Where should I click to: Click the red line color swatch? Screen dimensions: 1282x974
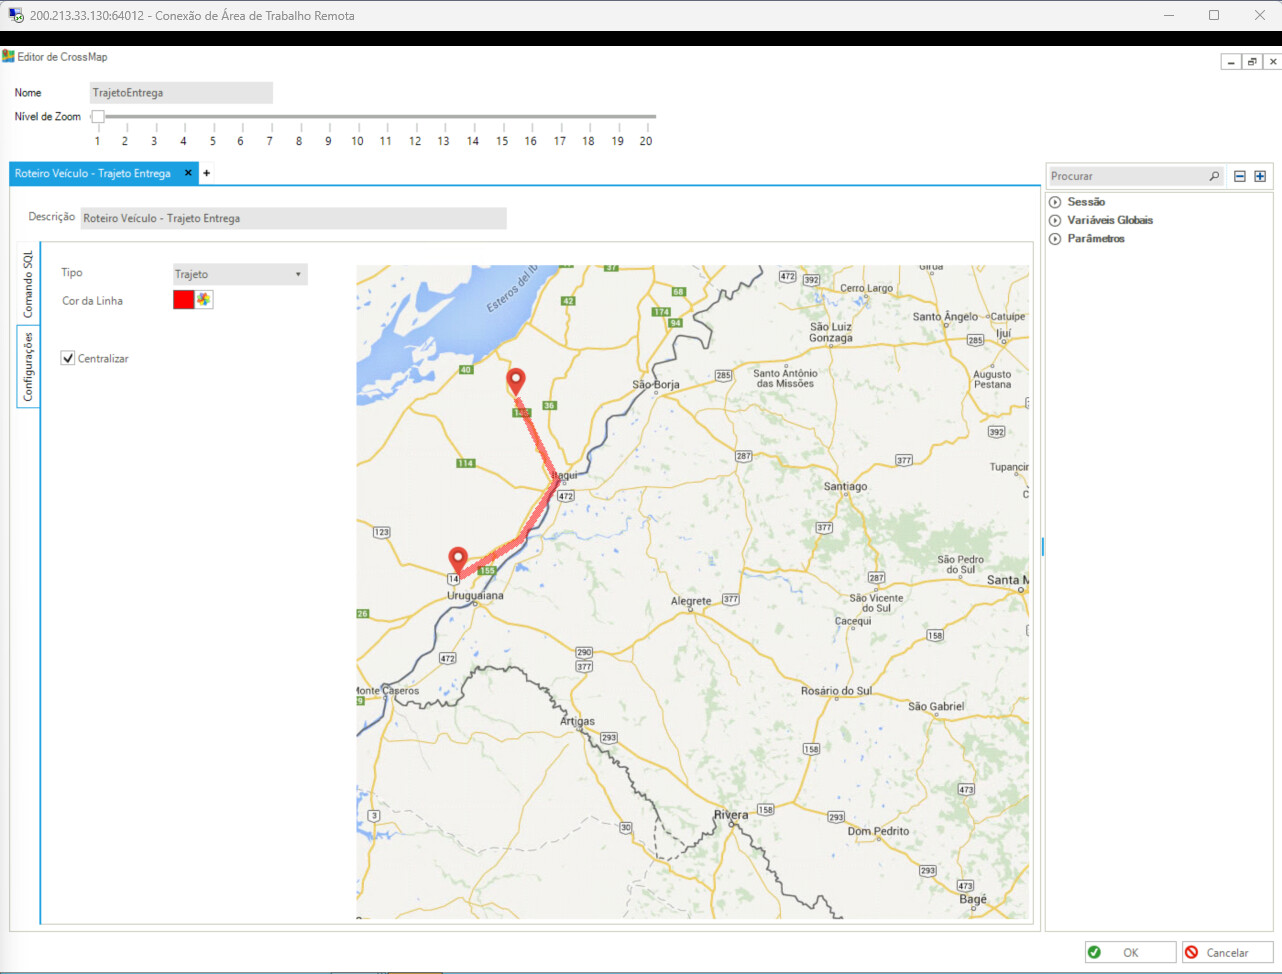pyautogui.click(x=183, y=300)
